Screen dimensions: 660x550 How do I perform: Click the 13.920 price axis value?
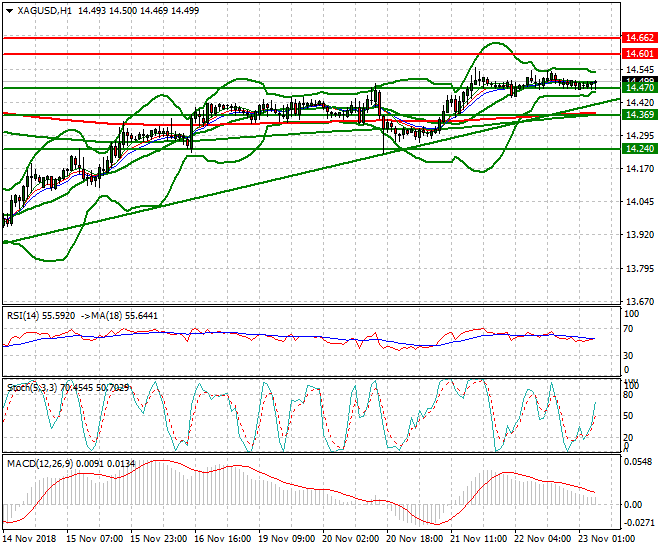click(x=640, y=235)
